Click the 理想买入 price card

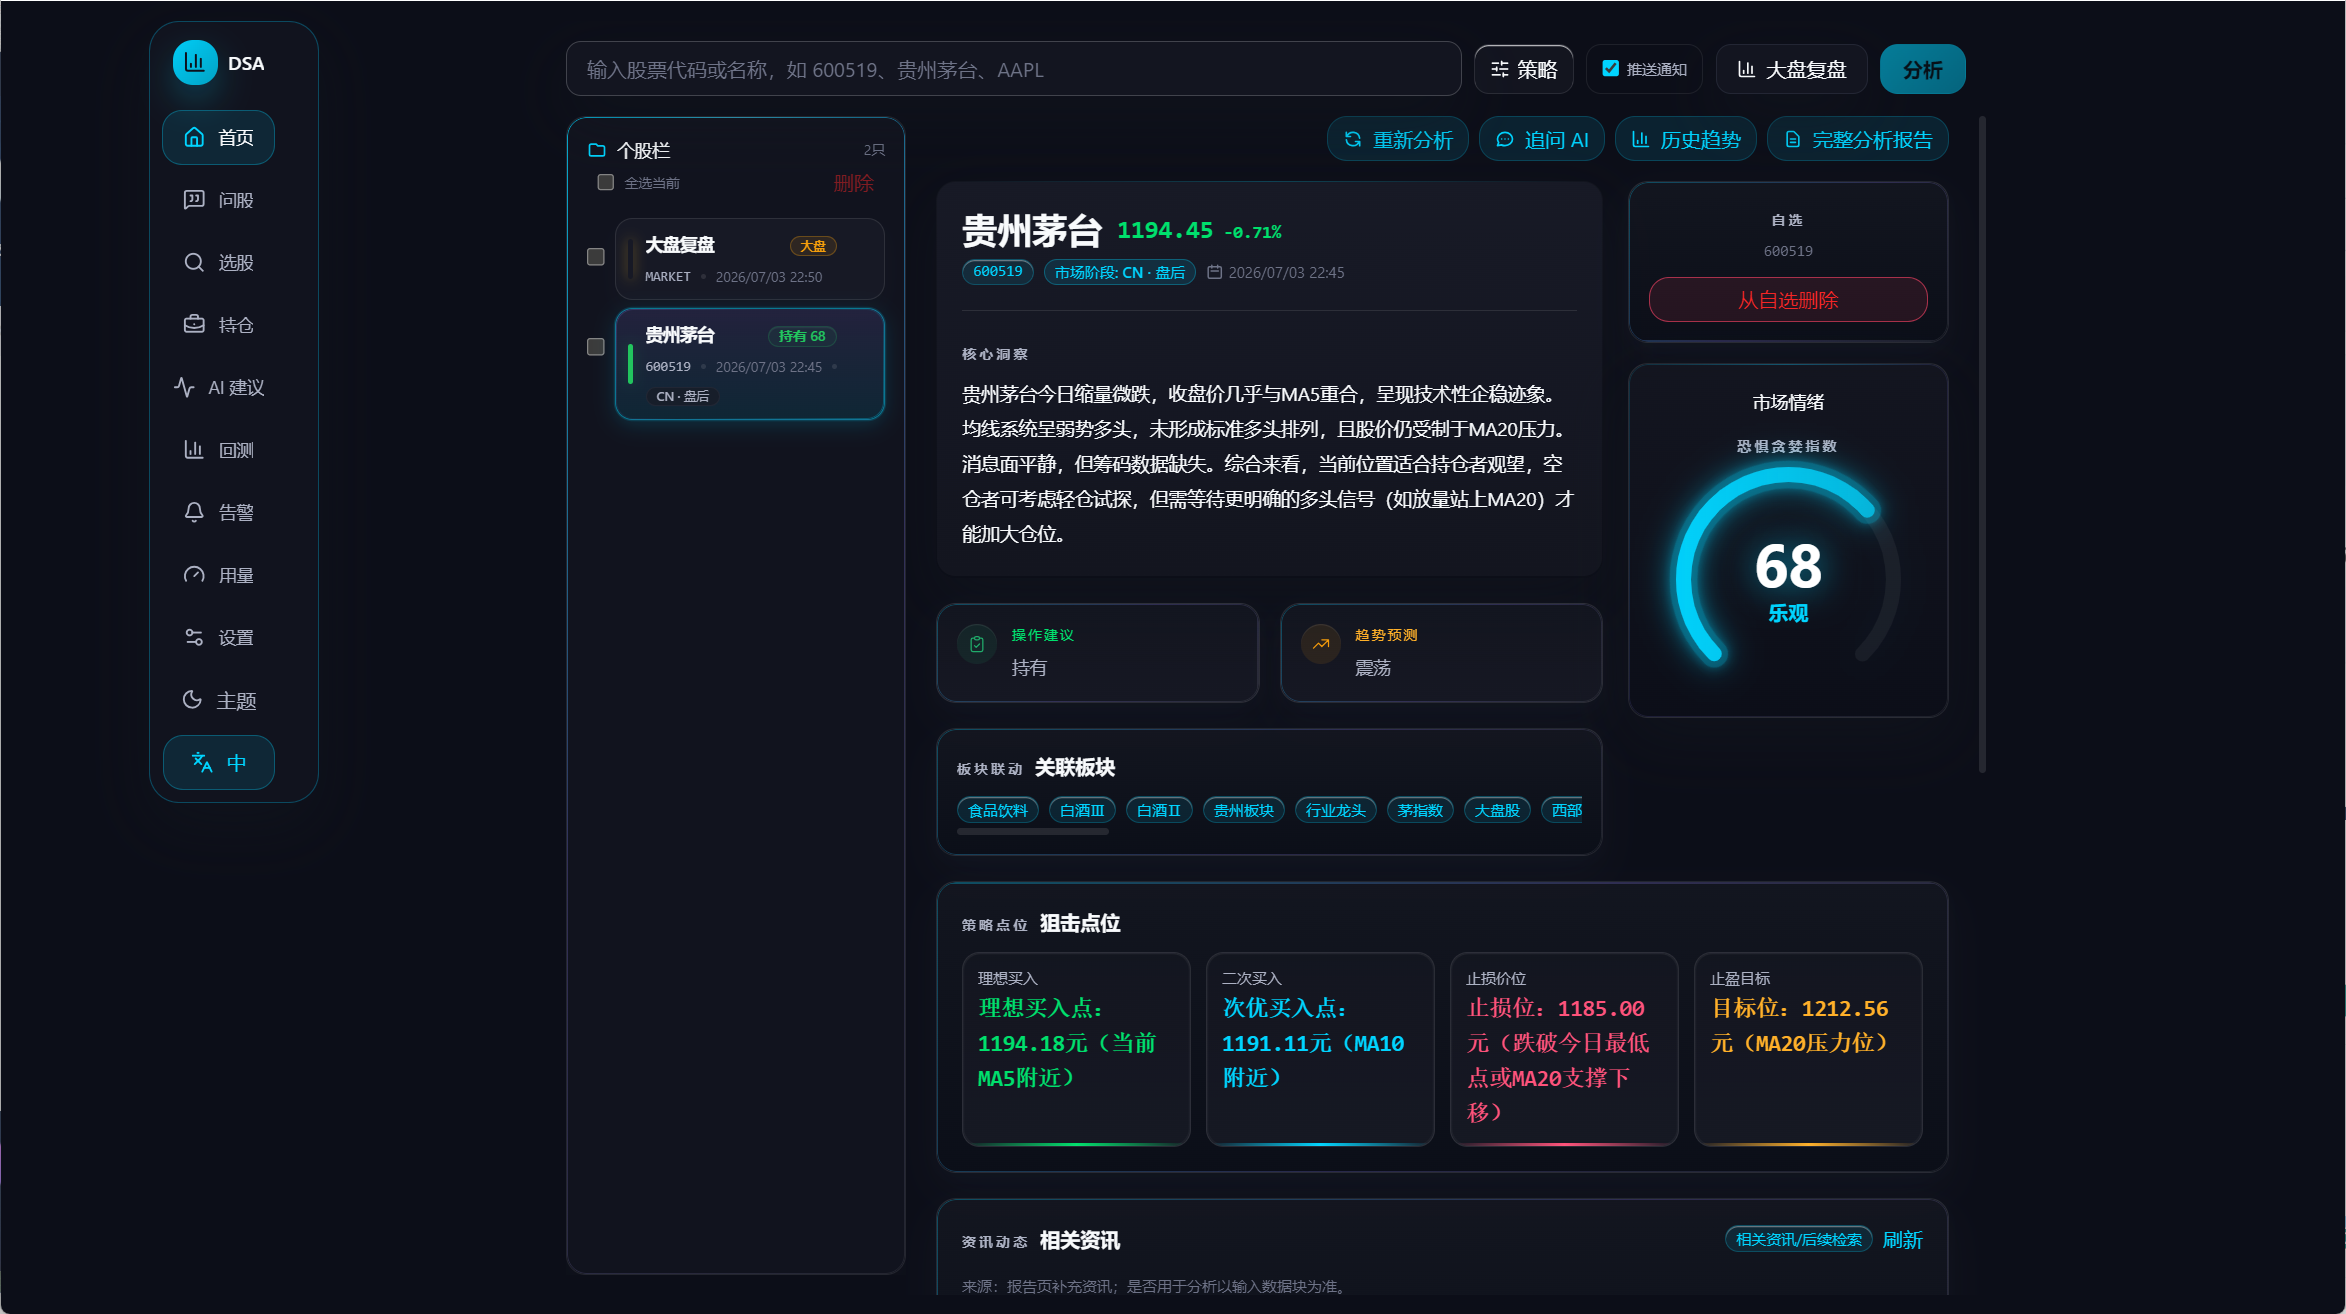(1076, 1049)
